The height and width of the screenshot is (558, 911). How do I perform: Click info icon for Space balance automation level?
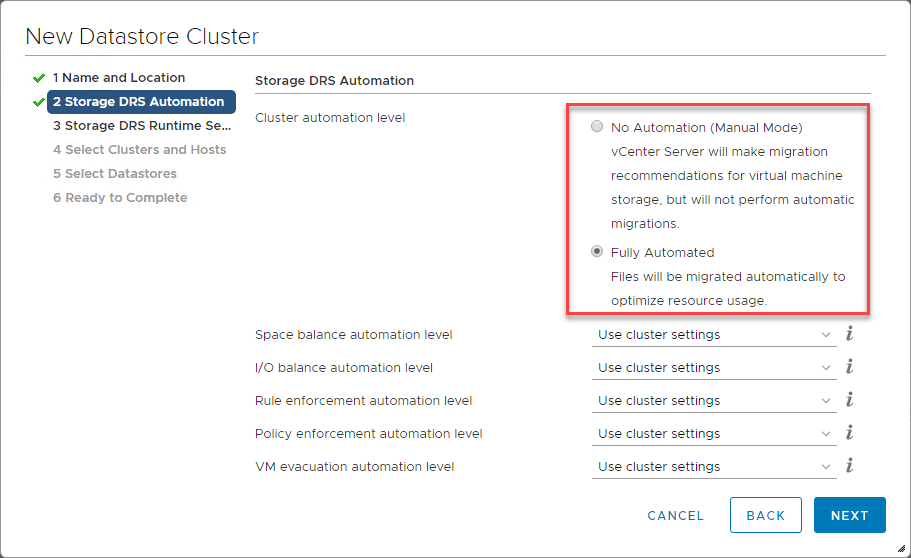(849, 334)
